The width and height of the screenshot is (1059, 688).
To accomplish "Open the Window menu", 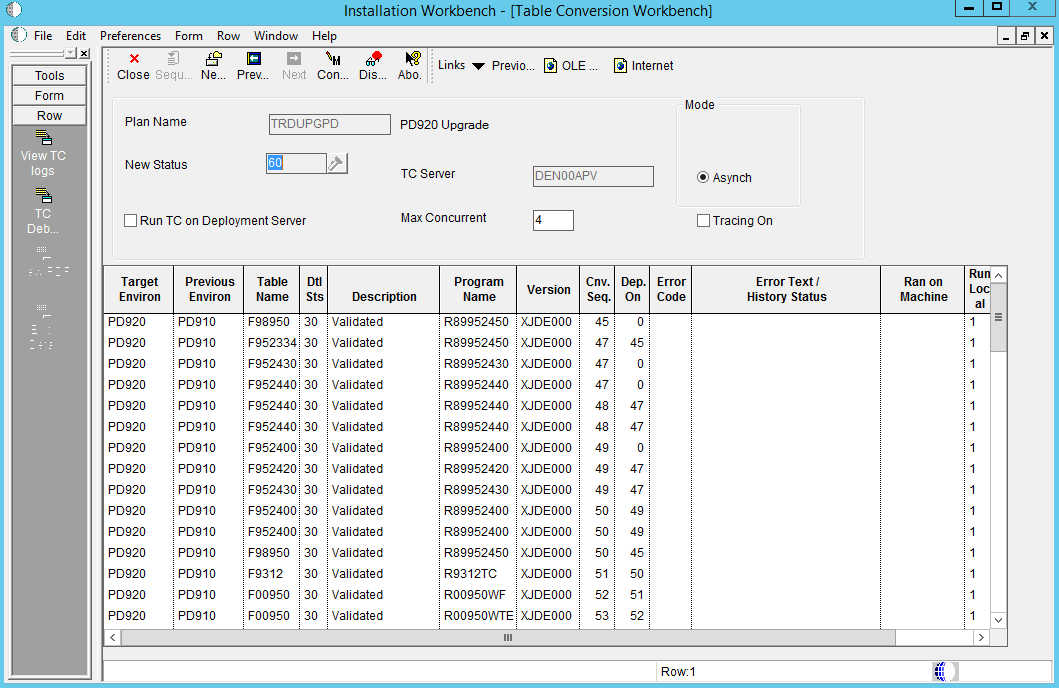I will pyautogui.click(x=276, y=36).
